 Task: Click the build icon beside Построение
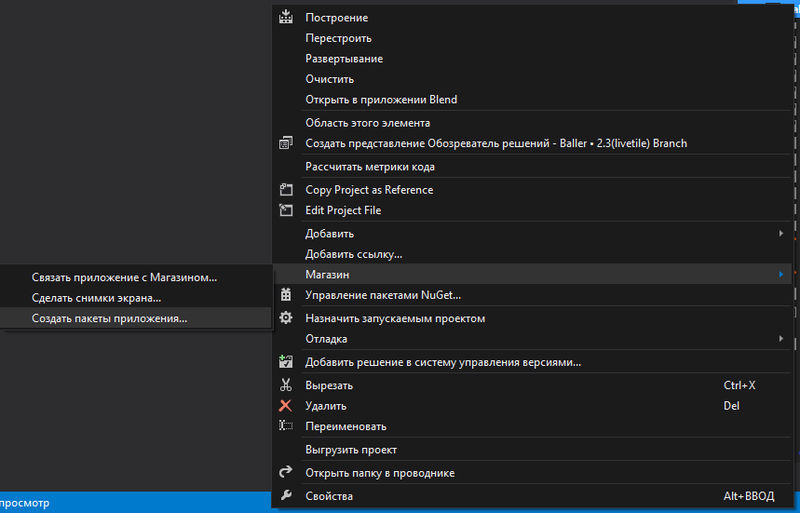(x=286, y=17)
